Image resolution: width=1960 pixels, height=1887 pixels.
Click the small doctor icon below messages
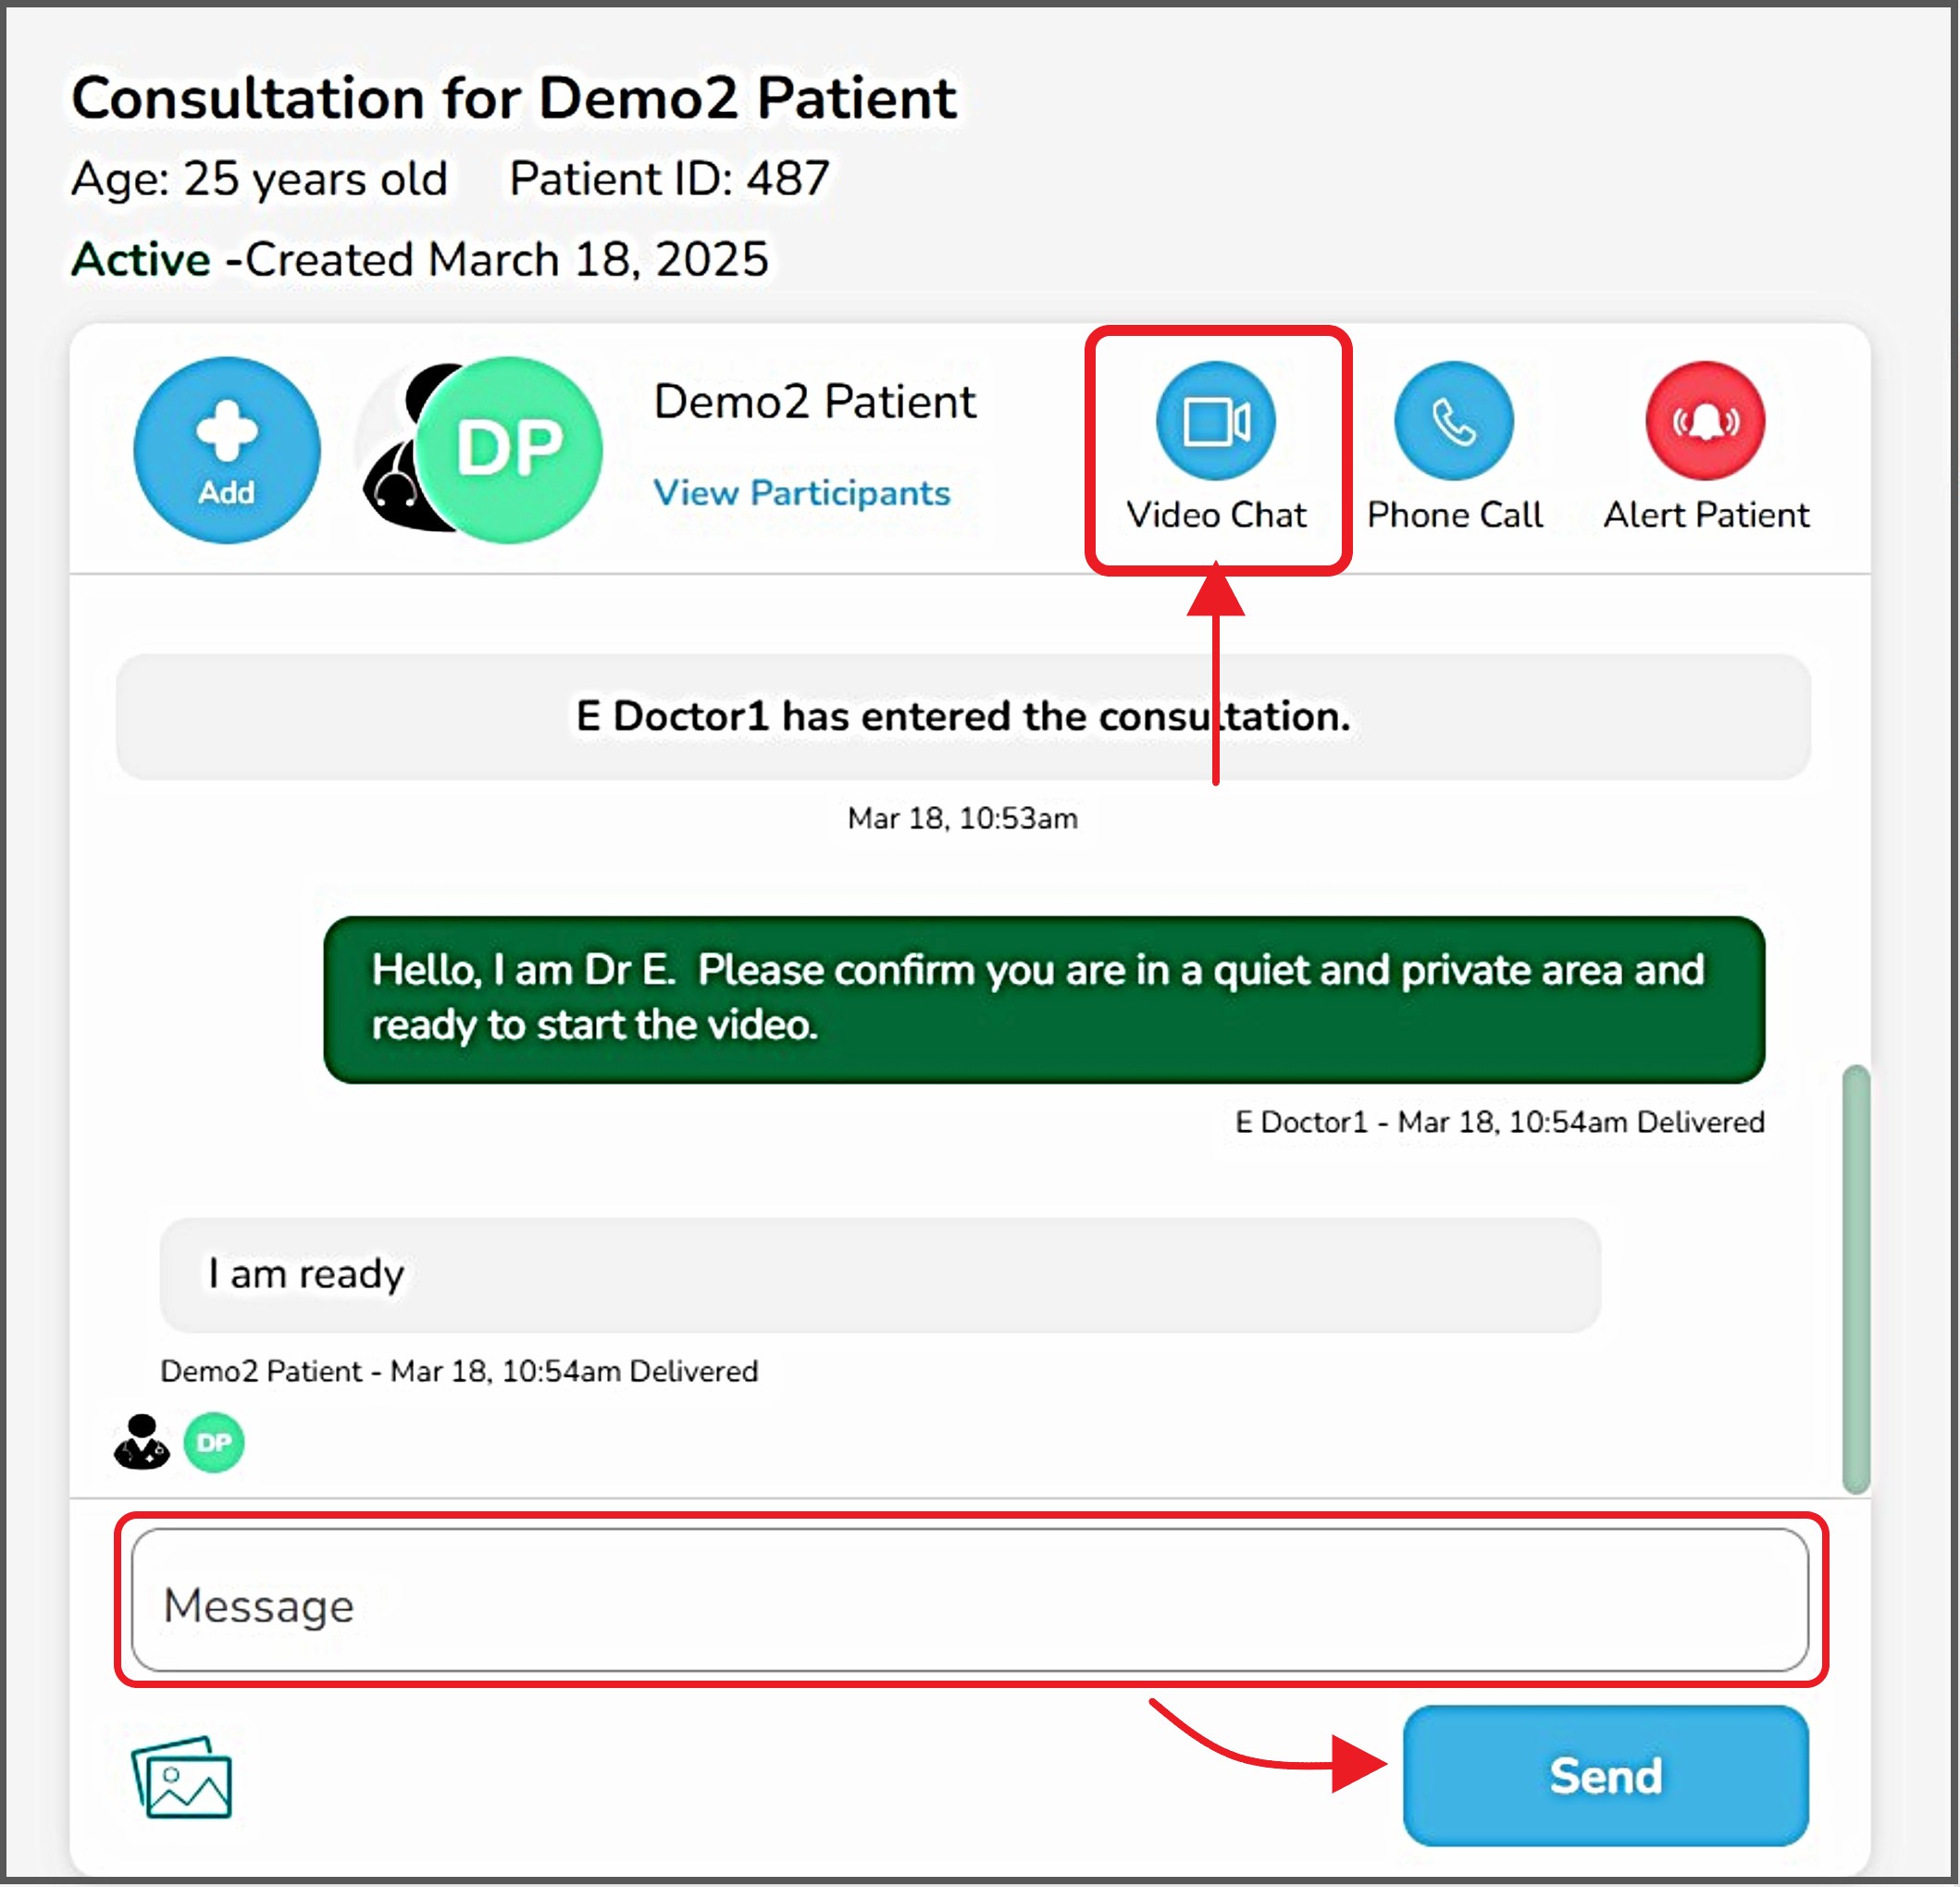tap(142, 1442)
